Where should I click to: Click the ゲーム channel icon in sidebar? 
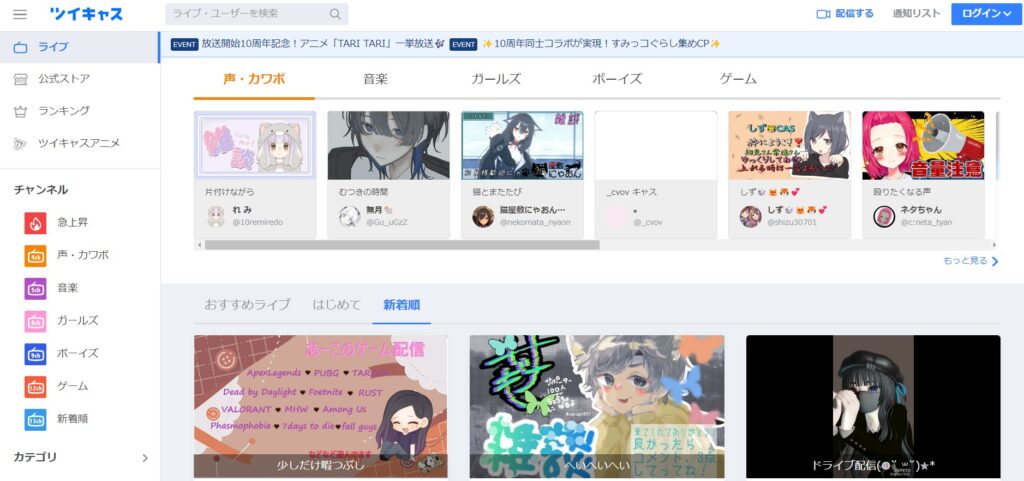tap(35, 387)
